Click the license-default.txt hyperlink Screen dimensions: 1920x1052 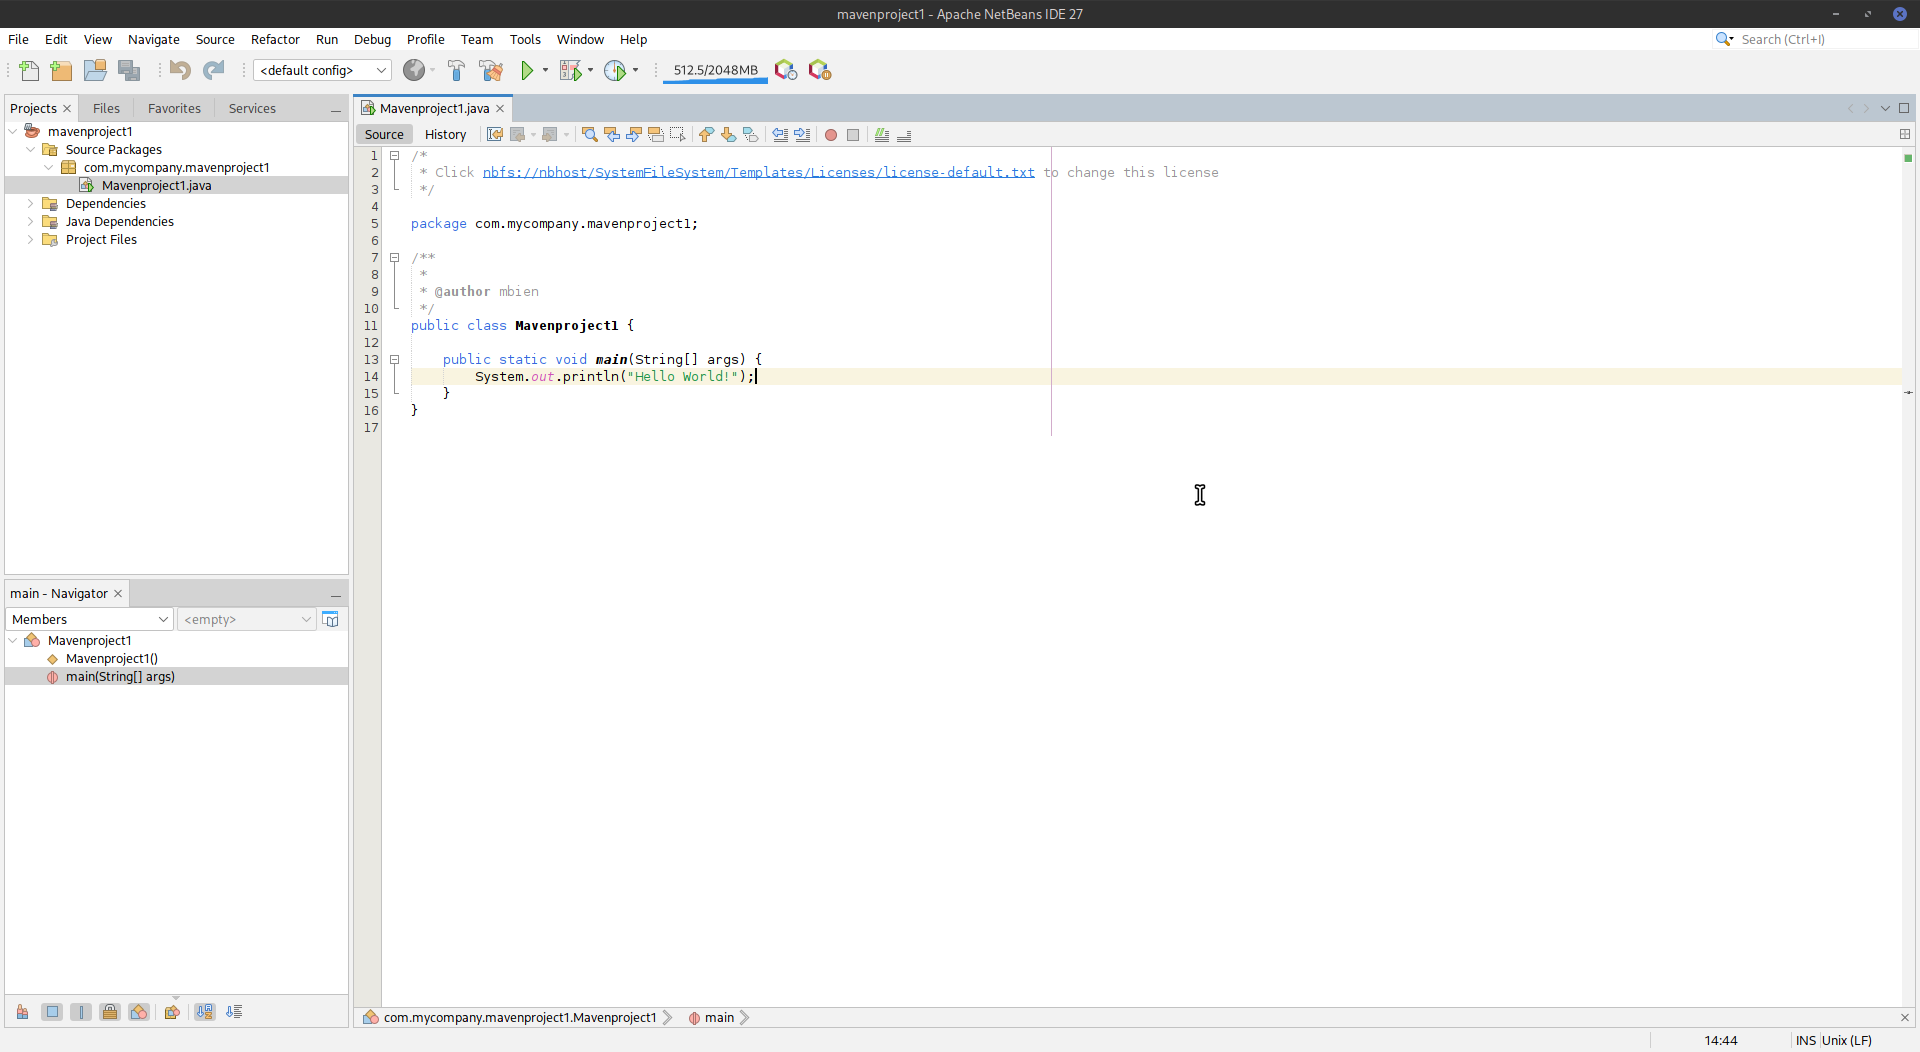(758, 173)
